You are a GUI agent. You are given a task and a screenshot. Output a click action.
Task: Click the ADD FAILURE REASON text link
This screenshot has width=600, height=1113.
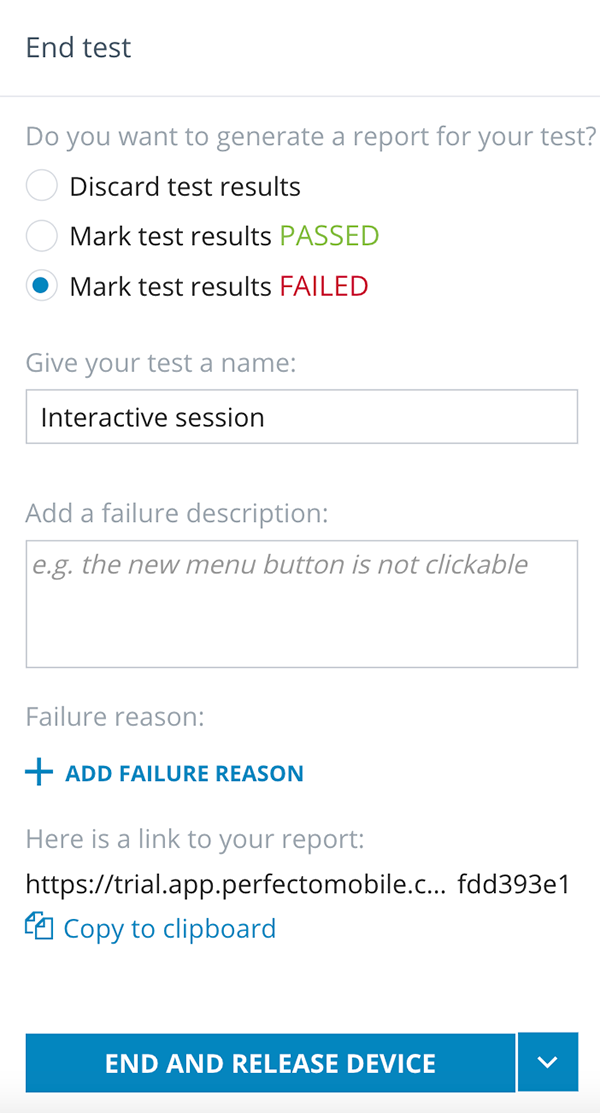(x=184, y=773)
